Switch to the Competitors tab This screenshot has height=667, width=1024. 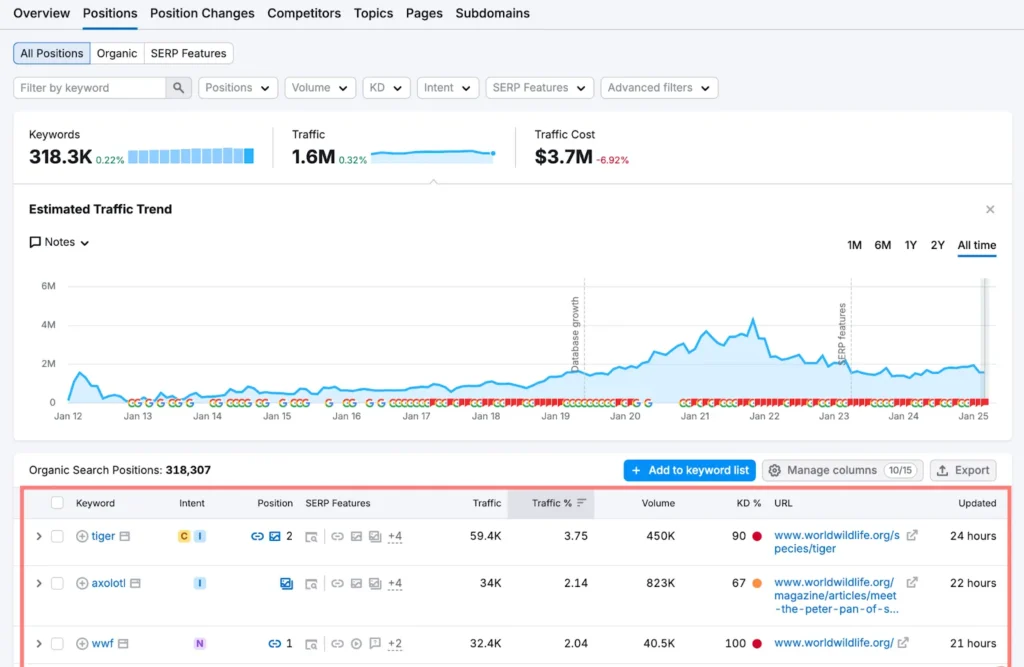tap(303, 13)
